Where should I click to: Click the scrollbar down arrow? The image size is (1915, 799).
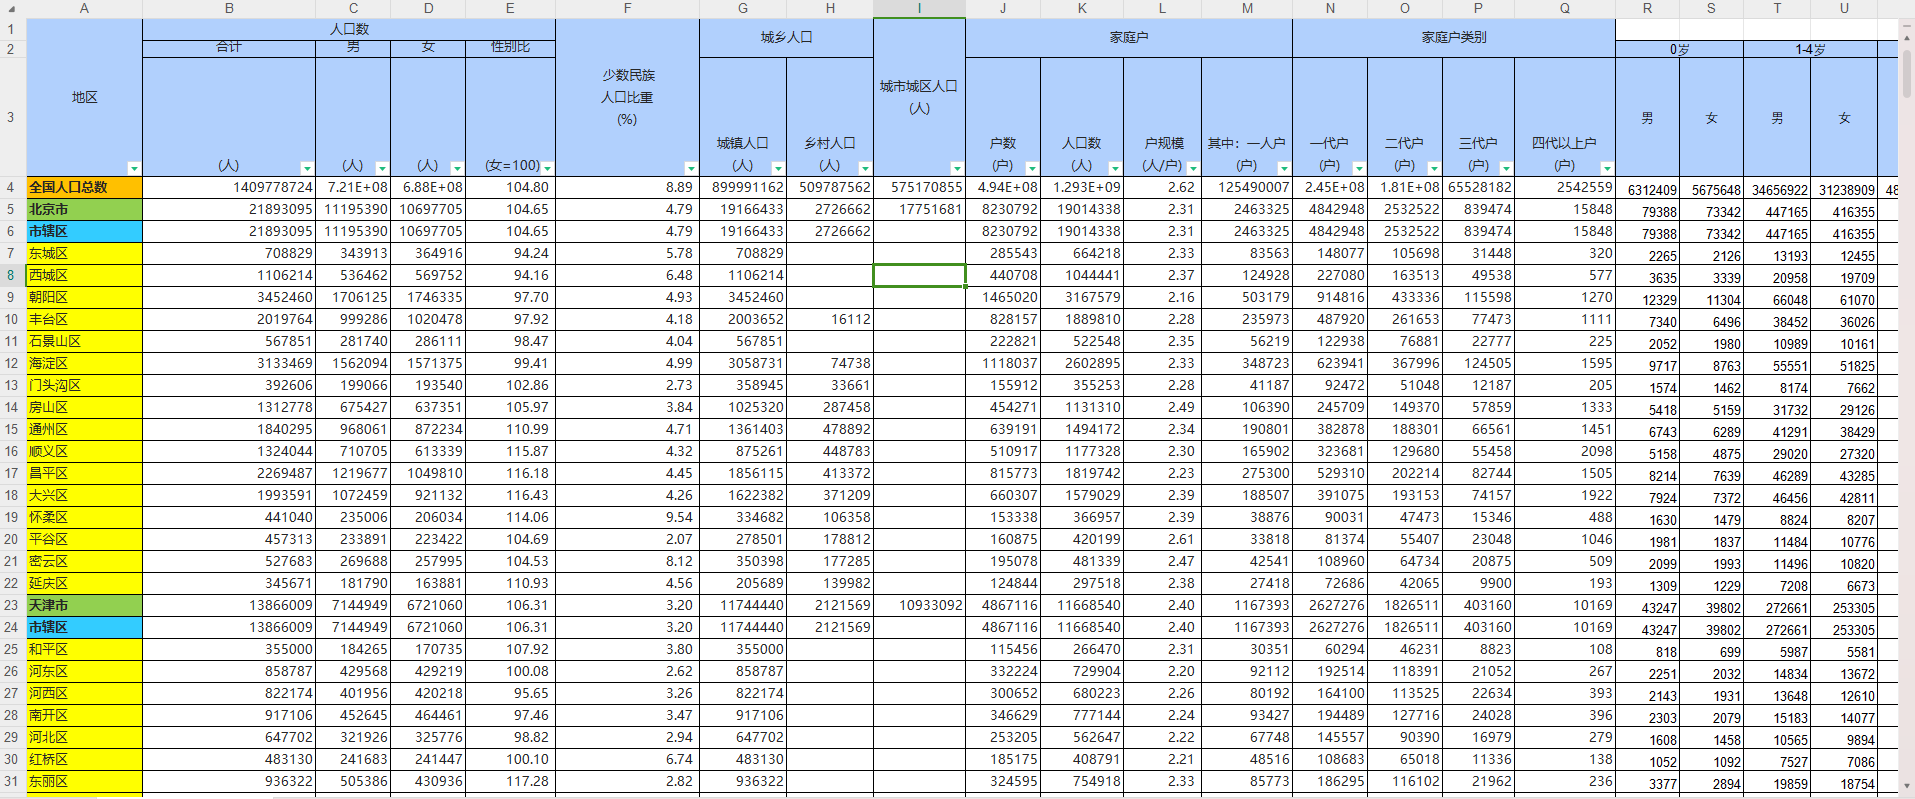(1906, 788)
